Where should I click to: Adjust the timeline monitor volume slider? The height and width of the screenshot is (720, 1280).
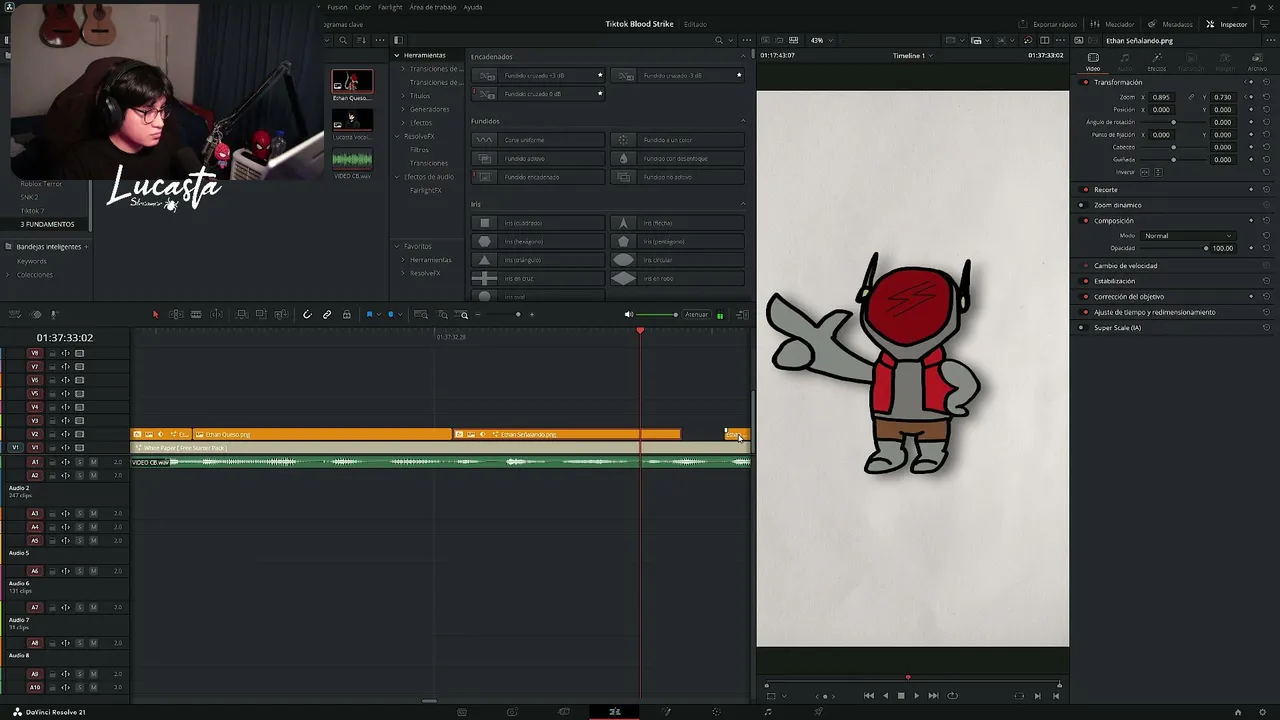[658, 315]
